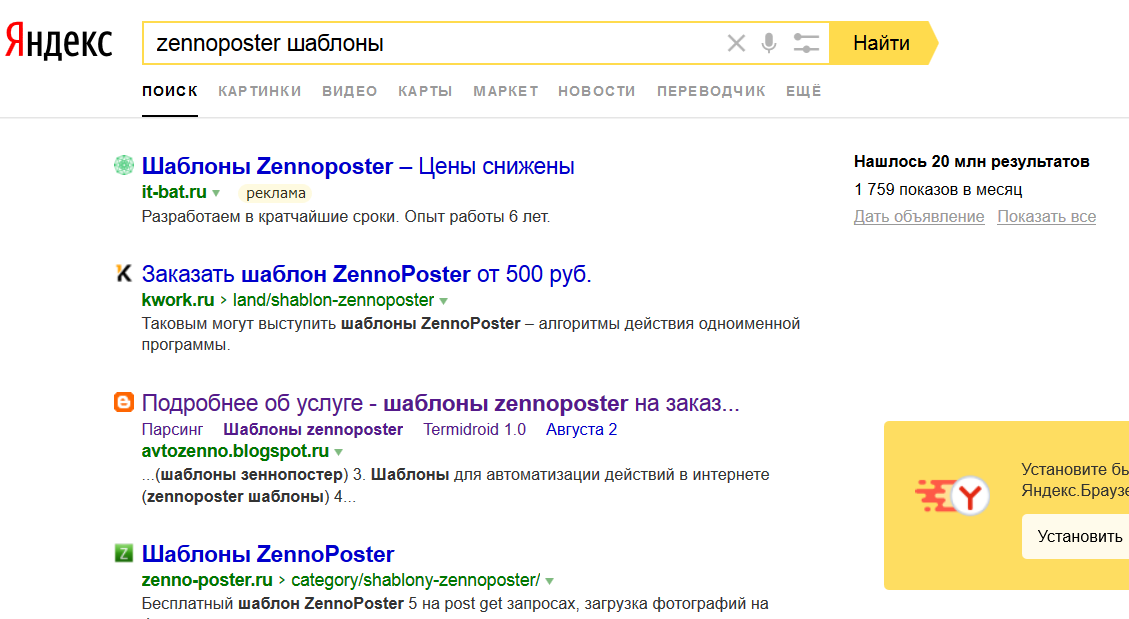Click the Yandex Browser logo in the yellow banner
The height and width of the screenshot is (619, 1129).
pyautogui.click(x=953, y=496)
